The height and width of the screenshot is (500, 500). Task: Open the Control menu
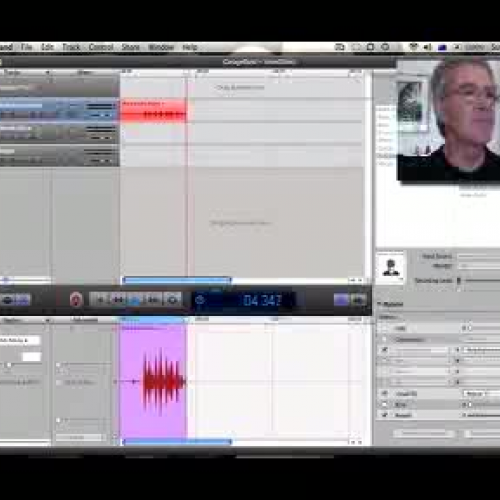(x=101, y=47)
